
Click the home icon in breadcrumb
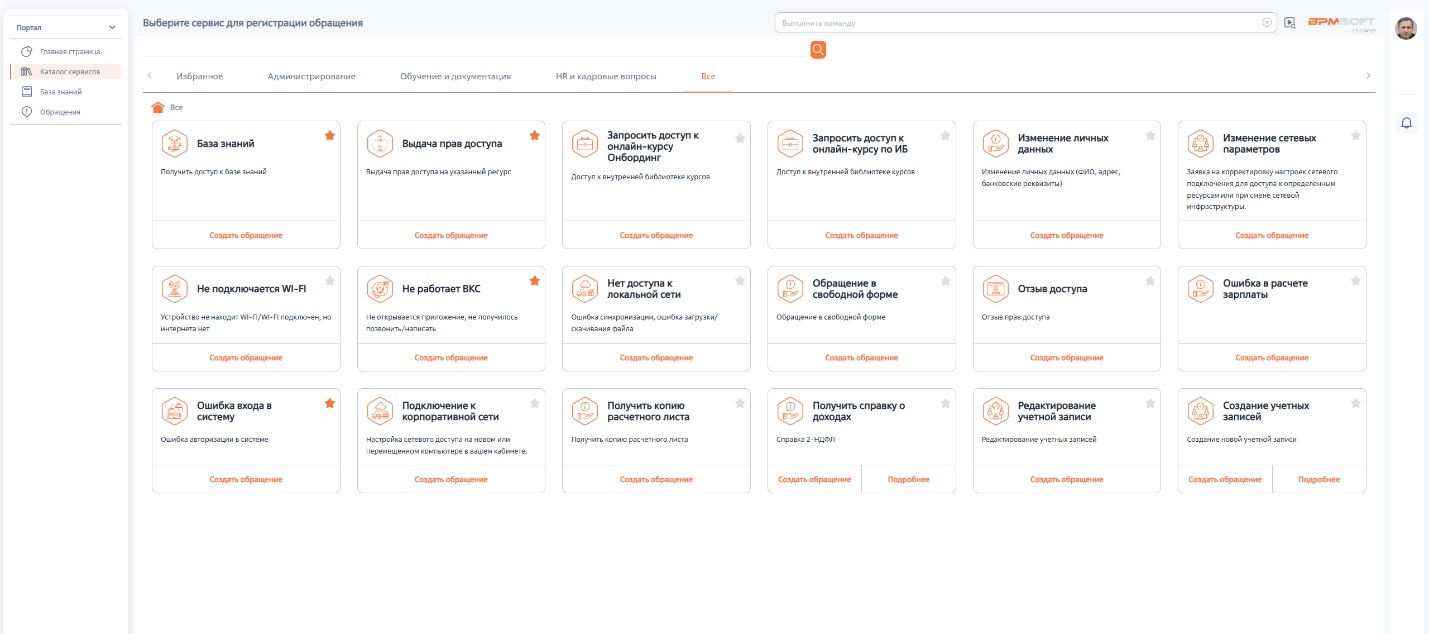coord(157,107)
